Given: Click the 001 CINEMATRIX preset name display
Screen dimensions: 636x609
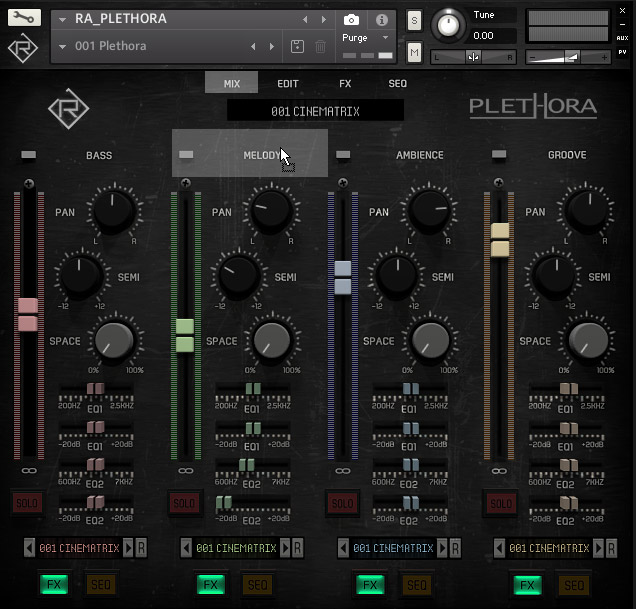Looking at the screenshot, I should (x=315, y=111).
